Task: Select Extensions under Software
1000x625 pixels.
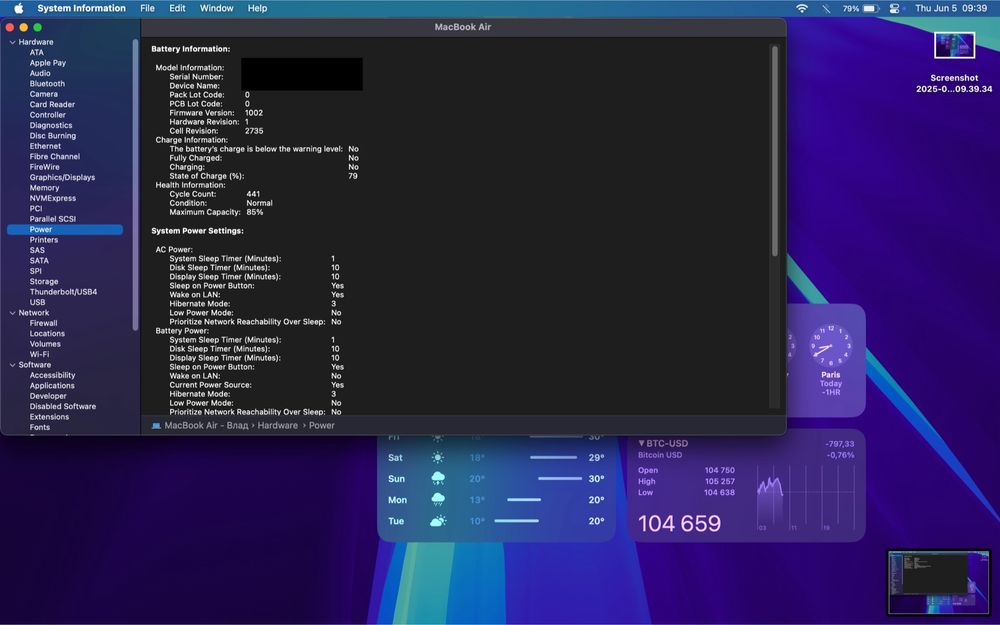Action: (x=49, y=417)
